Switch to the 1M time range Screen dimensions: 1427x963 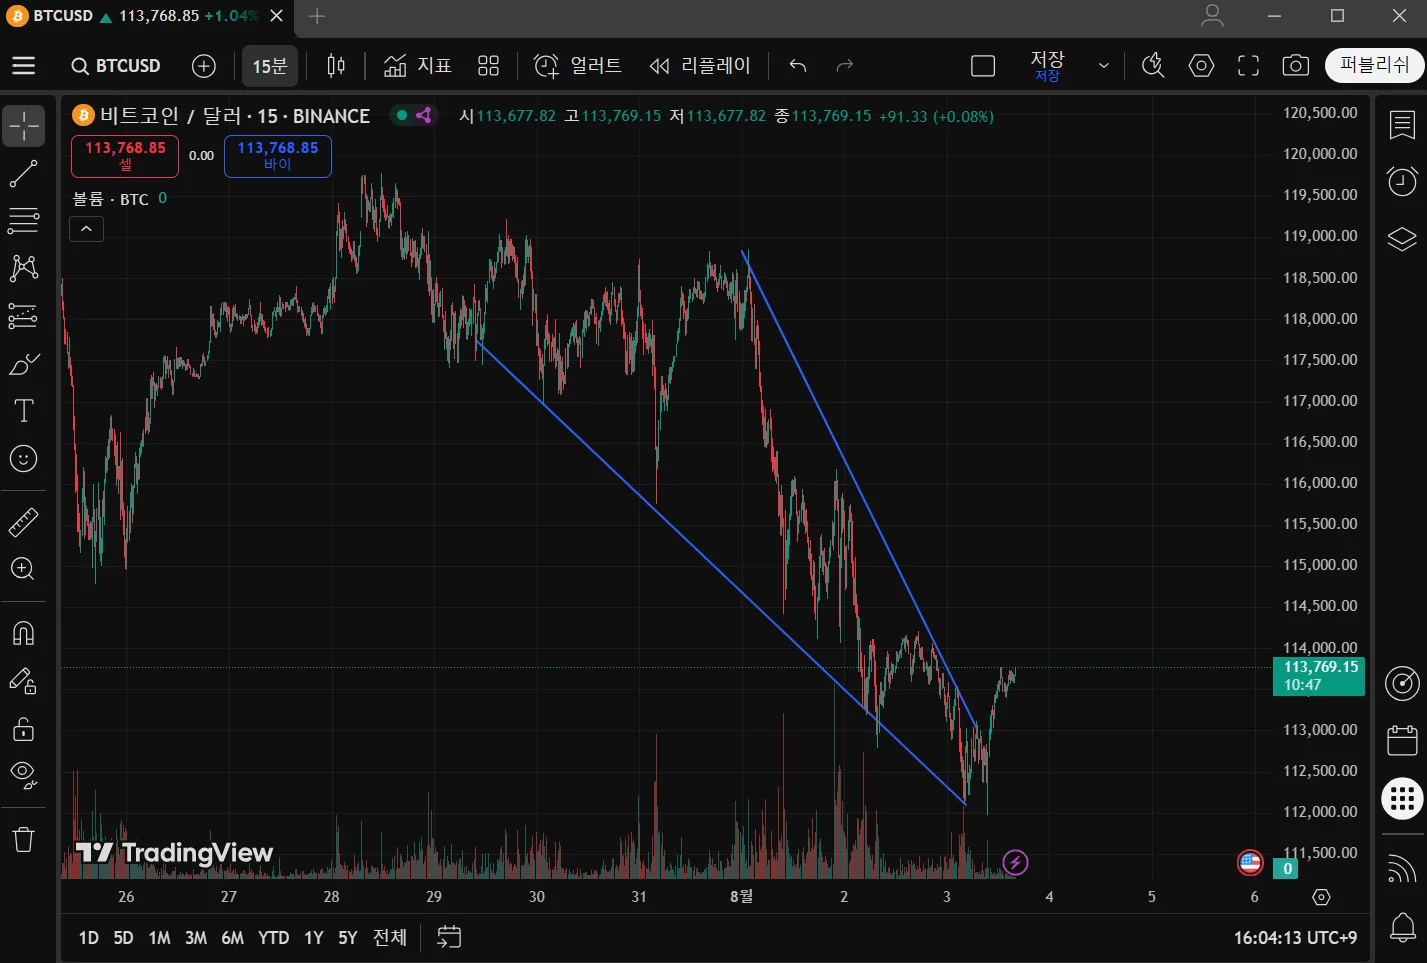(x=159, y=937)
